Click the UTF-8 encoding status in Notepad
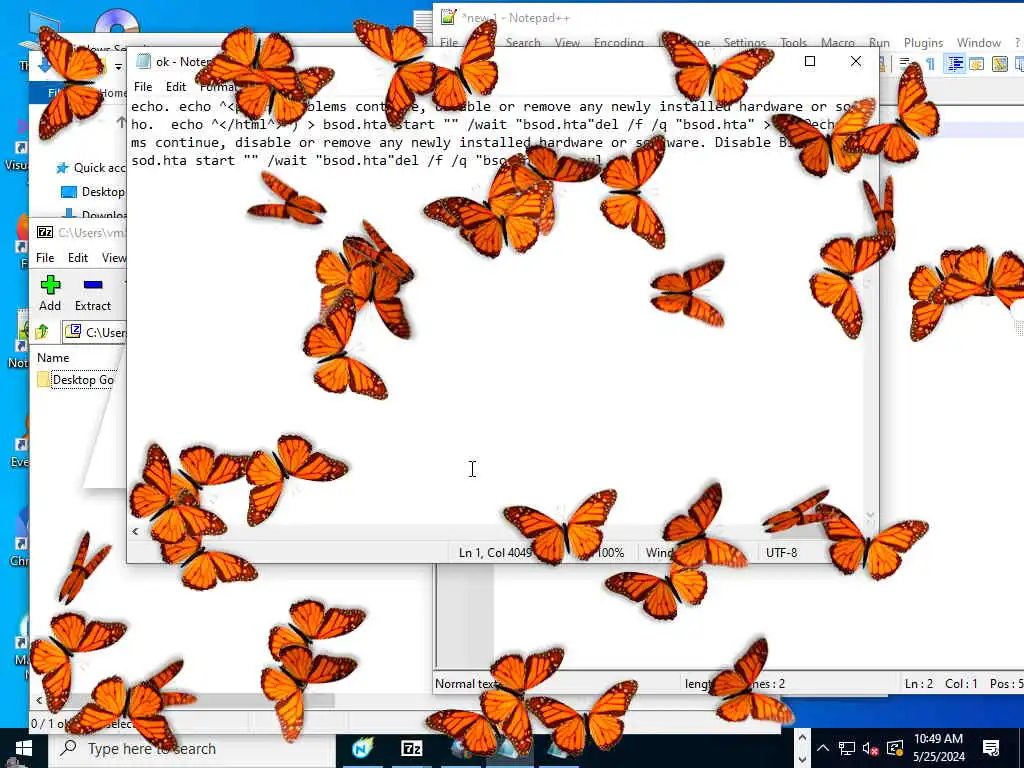The image size is (1024, 768). [x=781, y=552]
